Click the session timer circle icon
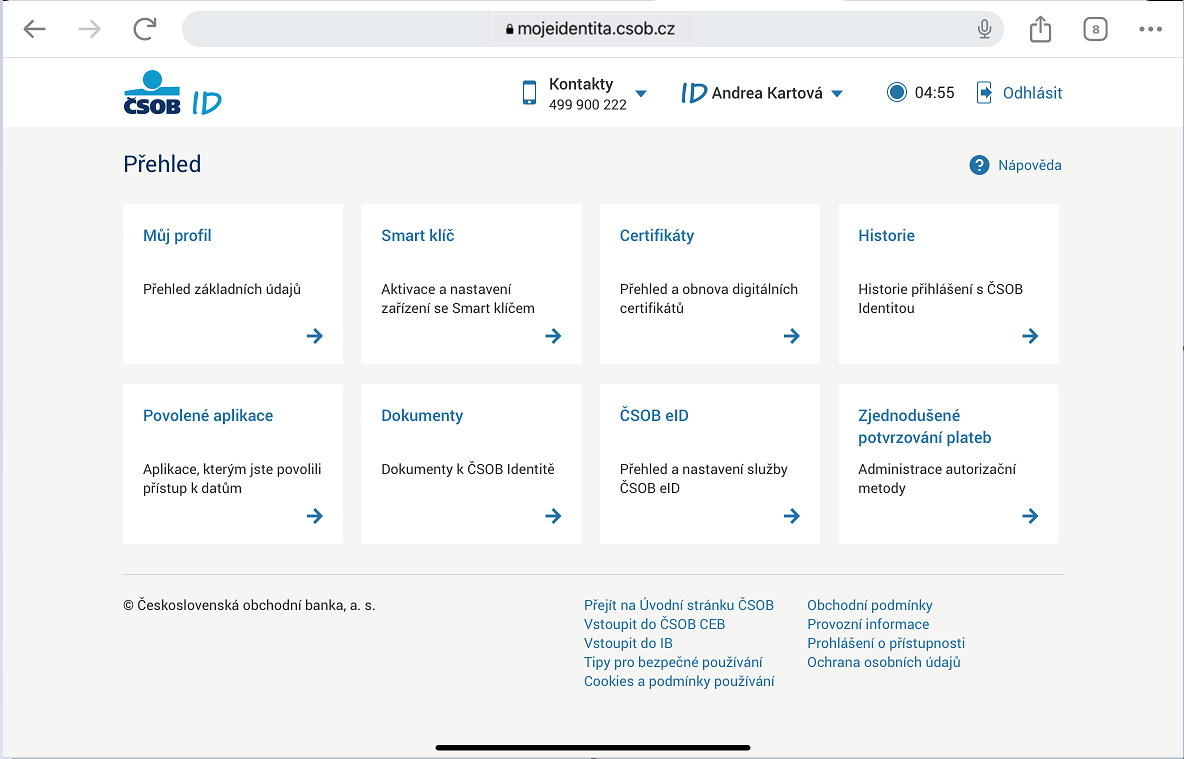 pyautogui.click(x=896, y=92)
